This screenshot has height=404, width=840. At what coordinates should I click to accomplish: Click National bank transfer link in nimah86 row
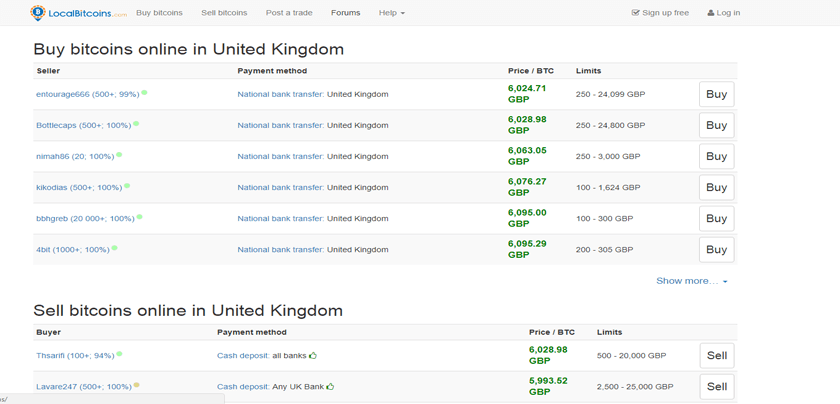point(281,156)
